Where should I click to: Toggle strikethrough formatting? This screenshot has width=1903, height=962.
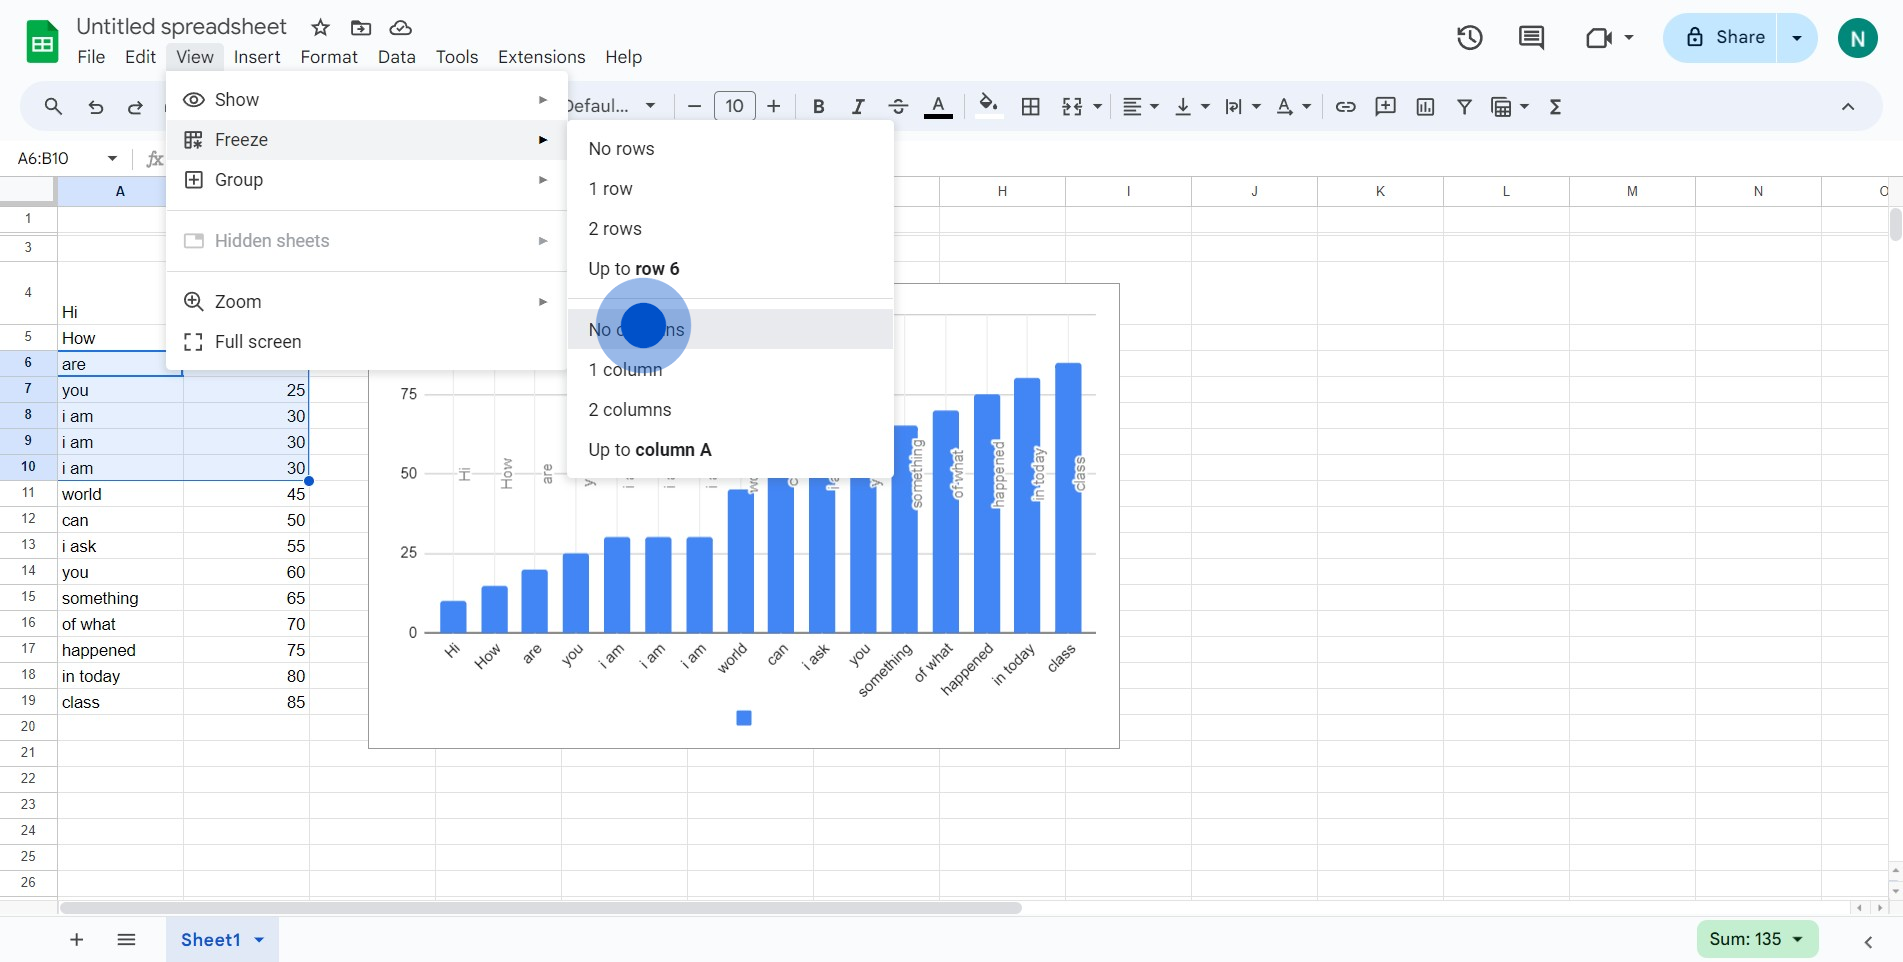point(898,107)
